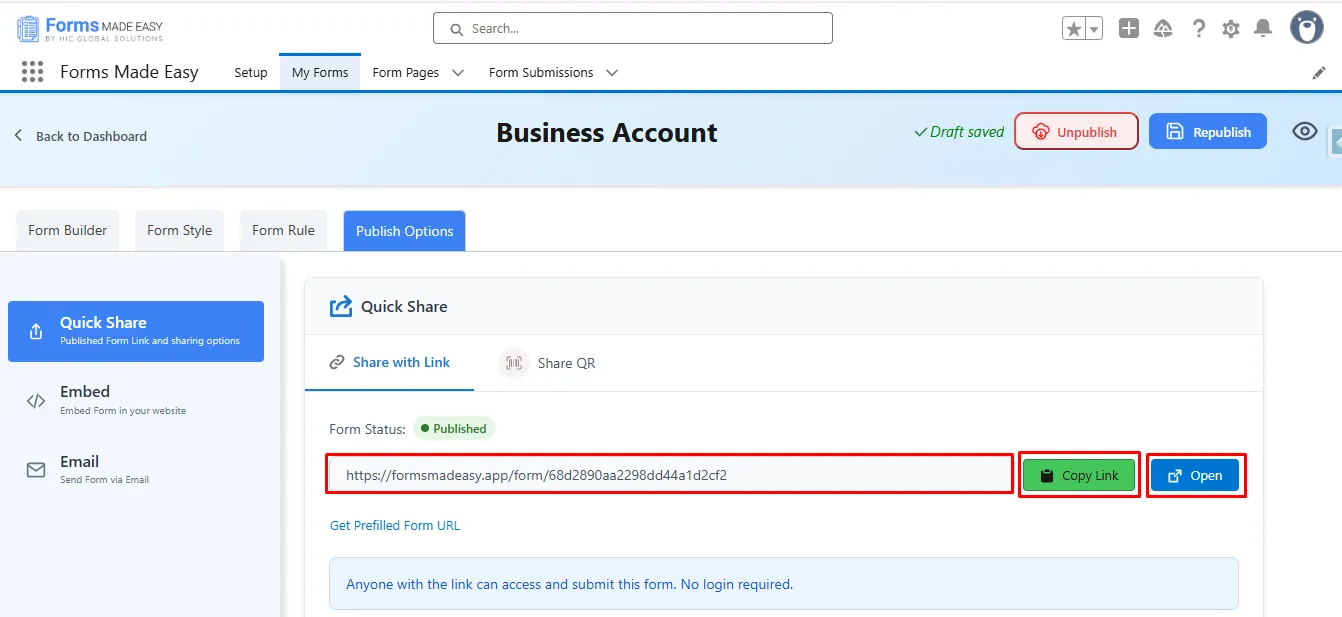This screenshot has width=1342, height=617.
Task: Click the Get Prefilled Form URL link
Action: click(x=395, y=525)
